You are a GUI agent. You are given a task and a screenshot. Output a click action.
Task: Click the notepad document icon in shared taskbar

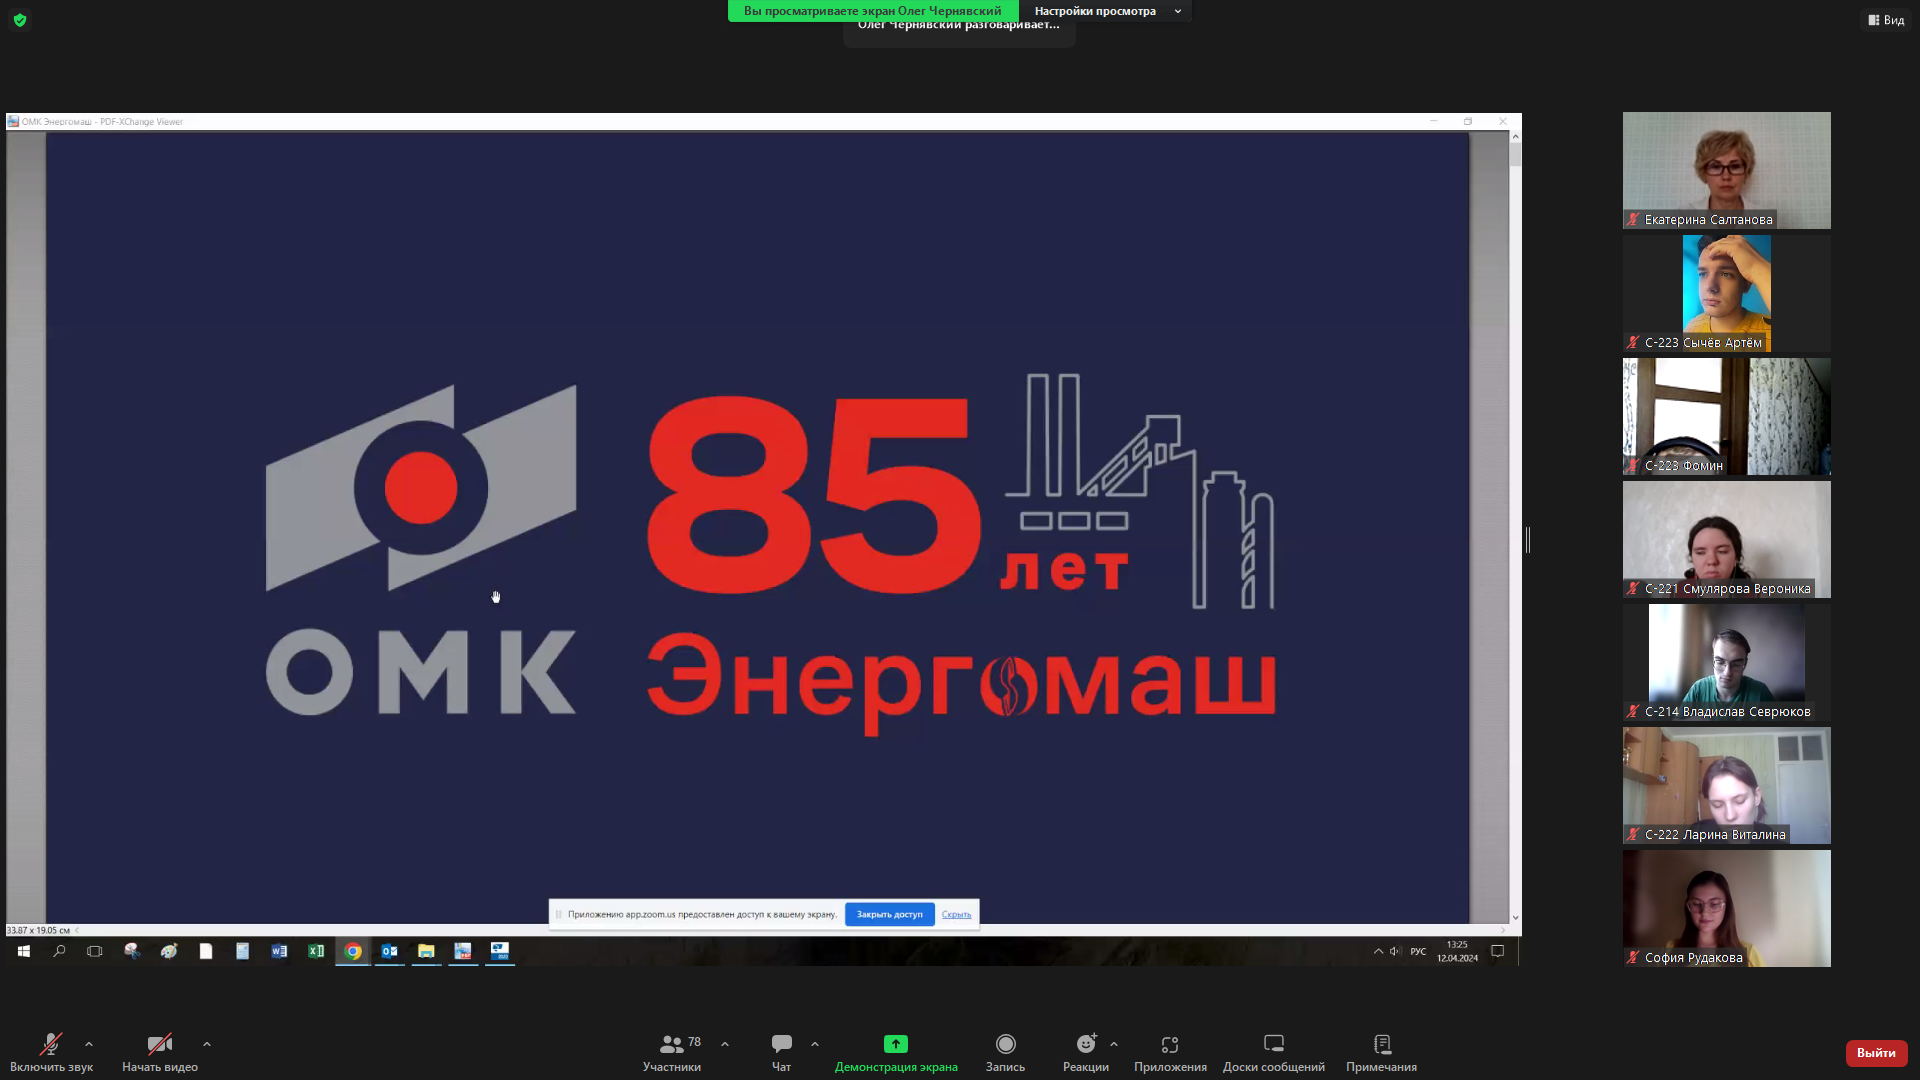242,951
